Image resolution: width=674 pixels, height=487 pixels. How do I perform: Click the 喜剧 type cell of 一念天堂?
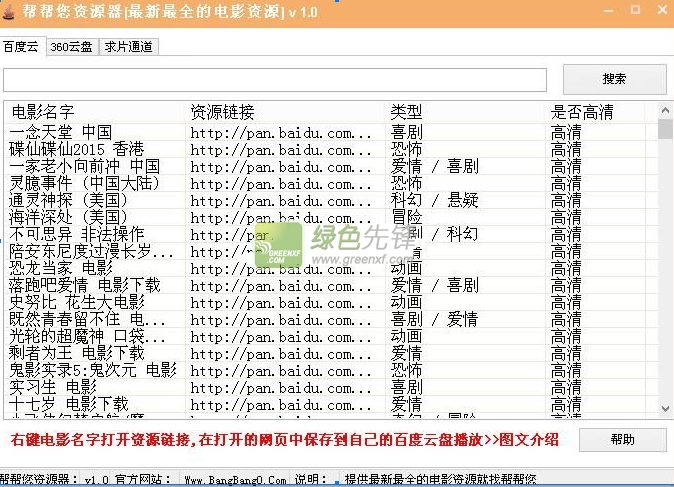407,132
